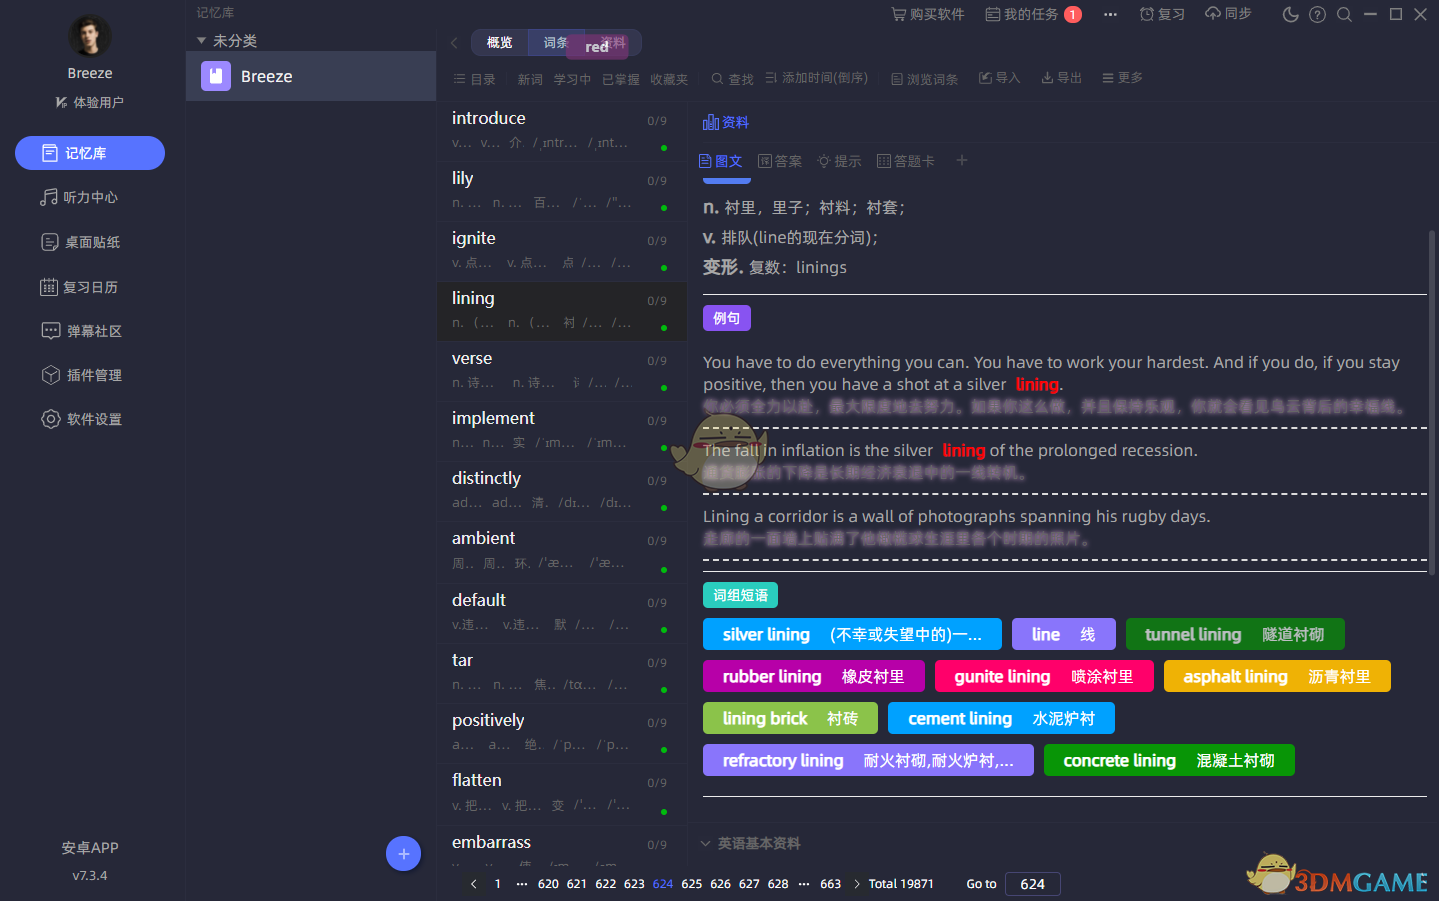Open 桌面贴纸 desktop stickers

pos(89,242)
